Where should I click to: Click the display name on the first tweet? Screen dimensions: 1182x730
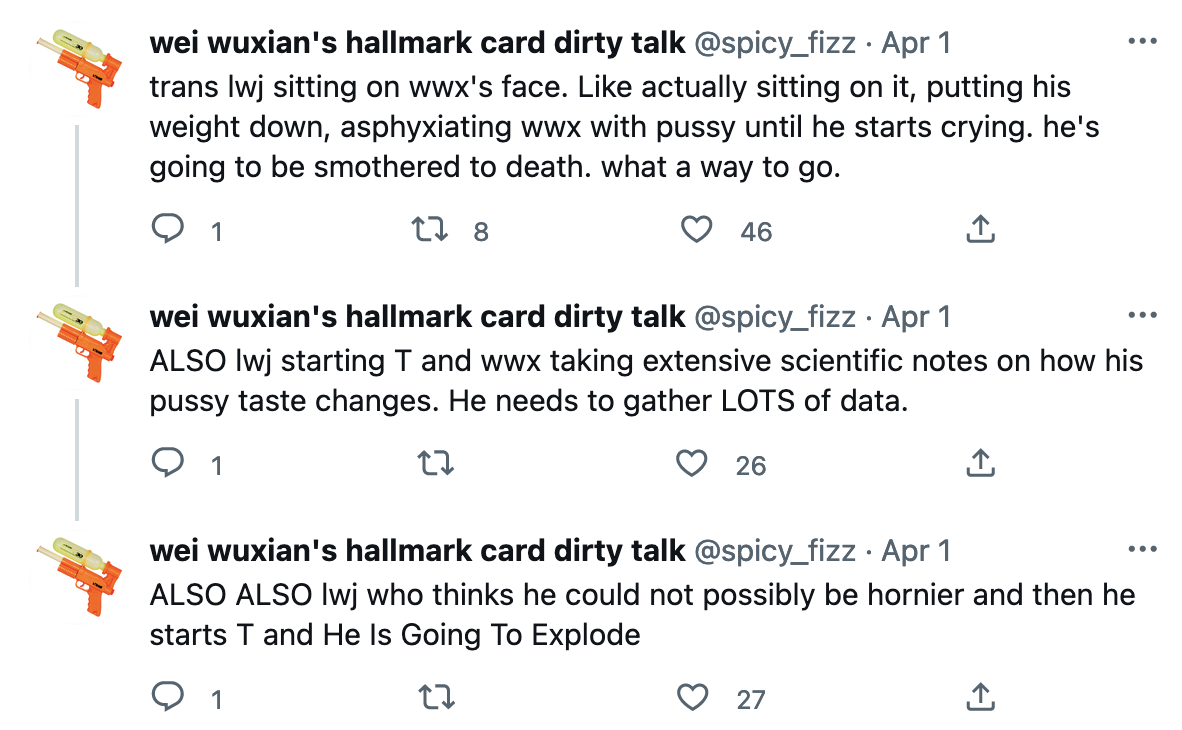pyautogui.click(x=417, y=43)
